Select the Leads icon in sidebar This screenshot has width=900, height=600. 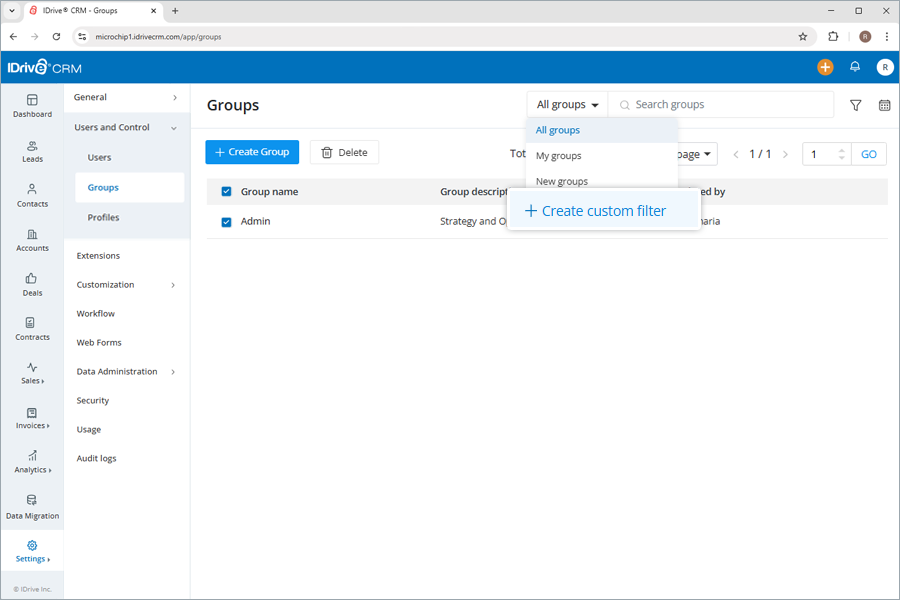coord(32,150)
